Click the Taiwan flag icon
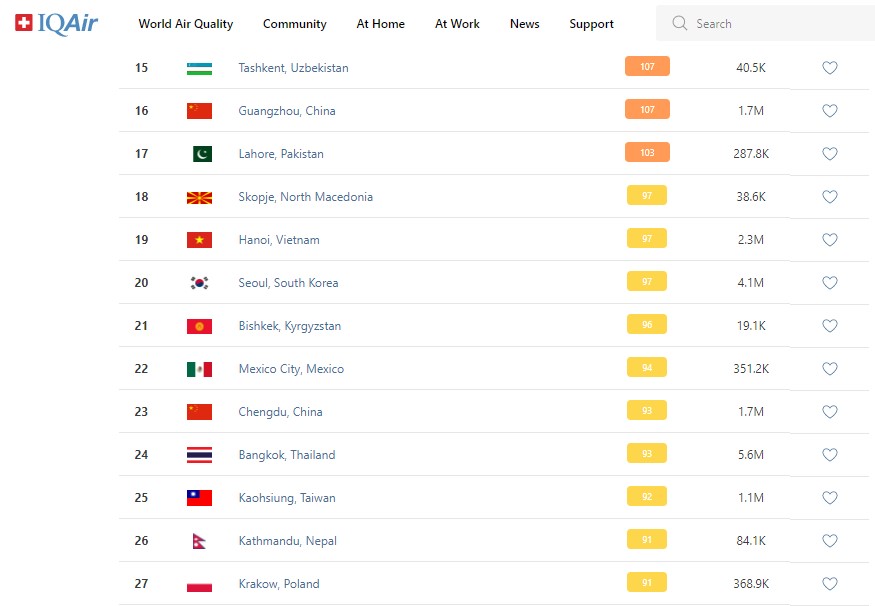This screenshot has width=875, height=606. 199,498
